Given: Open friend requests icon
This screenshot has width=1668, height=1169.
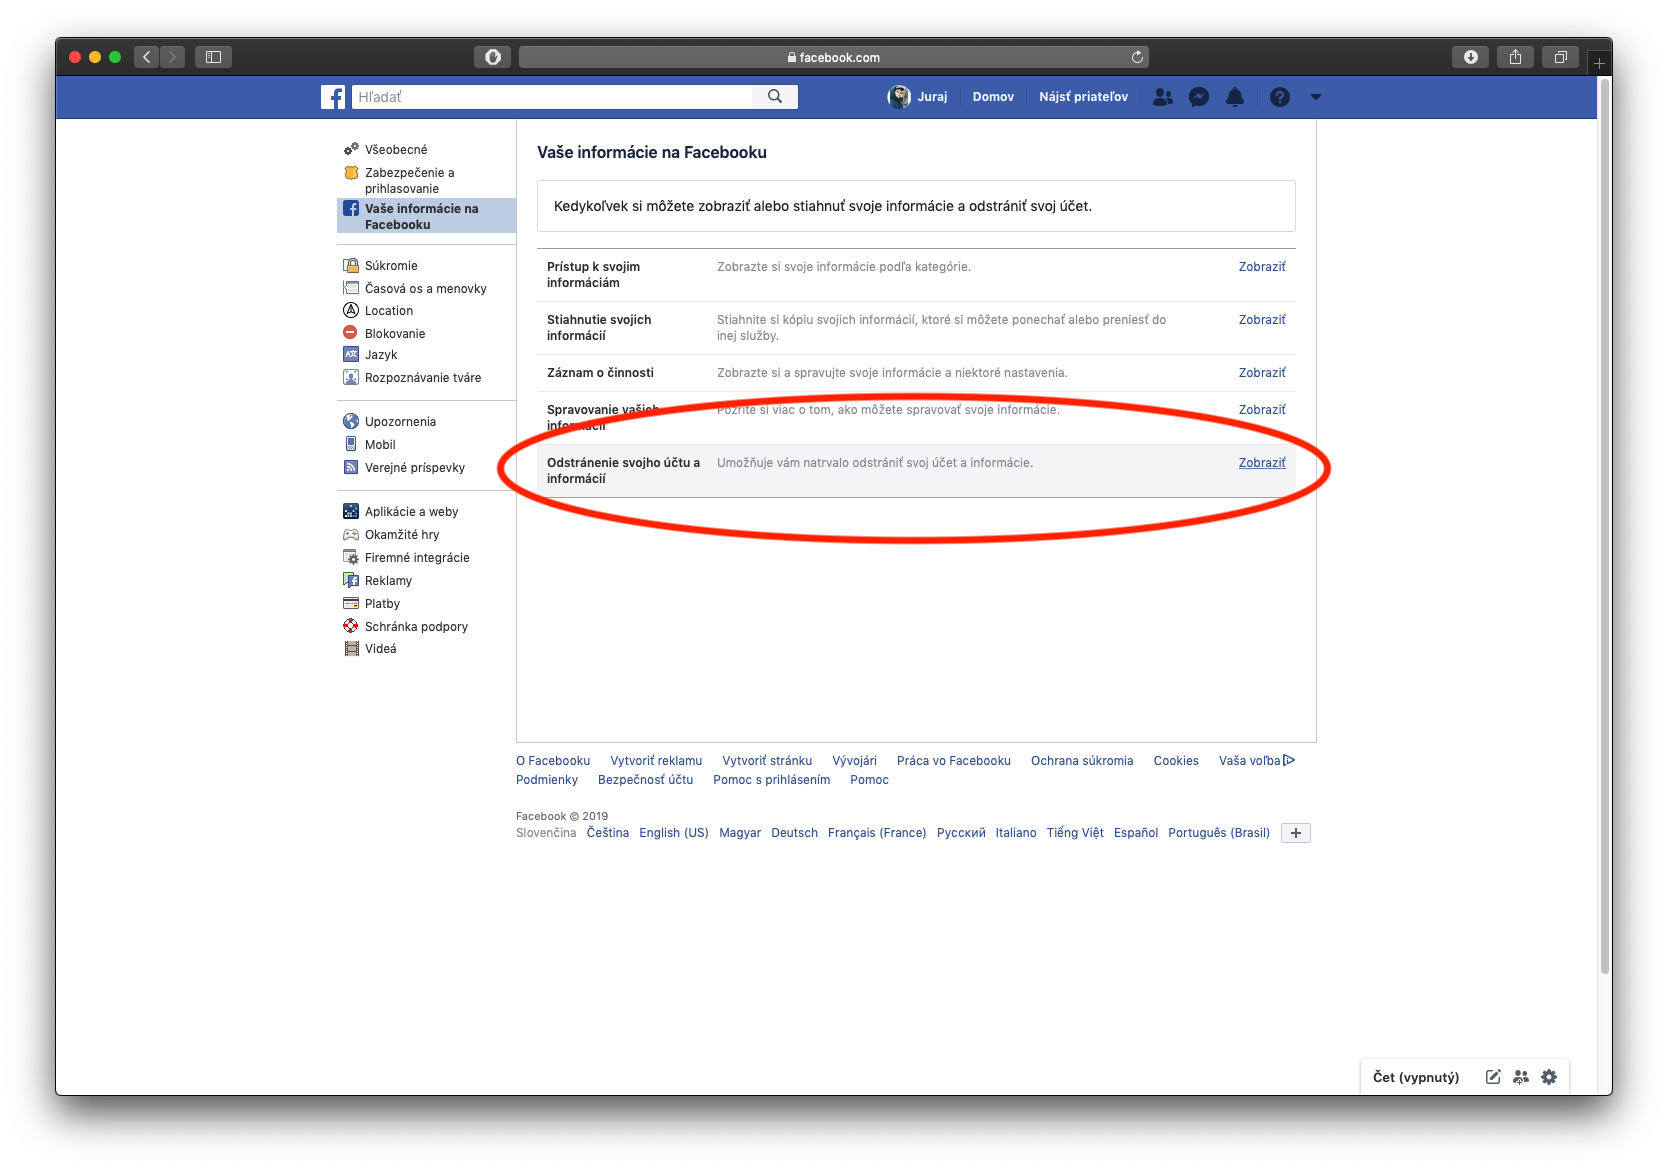Looking at the screenshot, I should (1163, 97).
